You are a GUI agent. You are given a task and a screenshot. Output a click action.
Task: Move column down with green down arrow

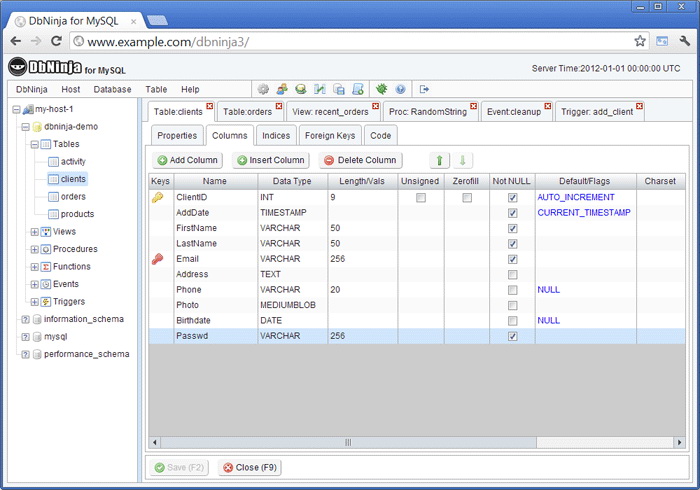[462, 160]
